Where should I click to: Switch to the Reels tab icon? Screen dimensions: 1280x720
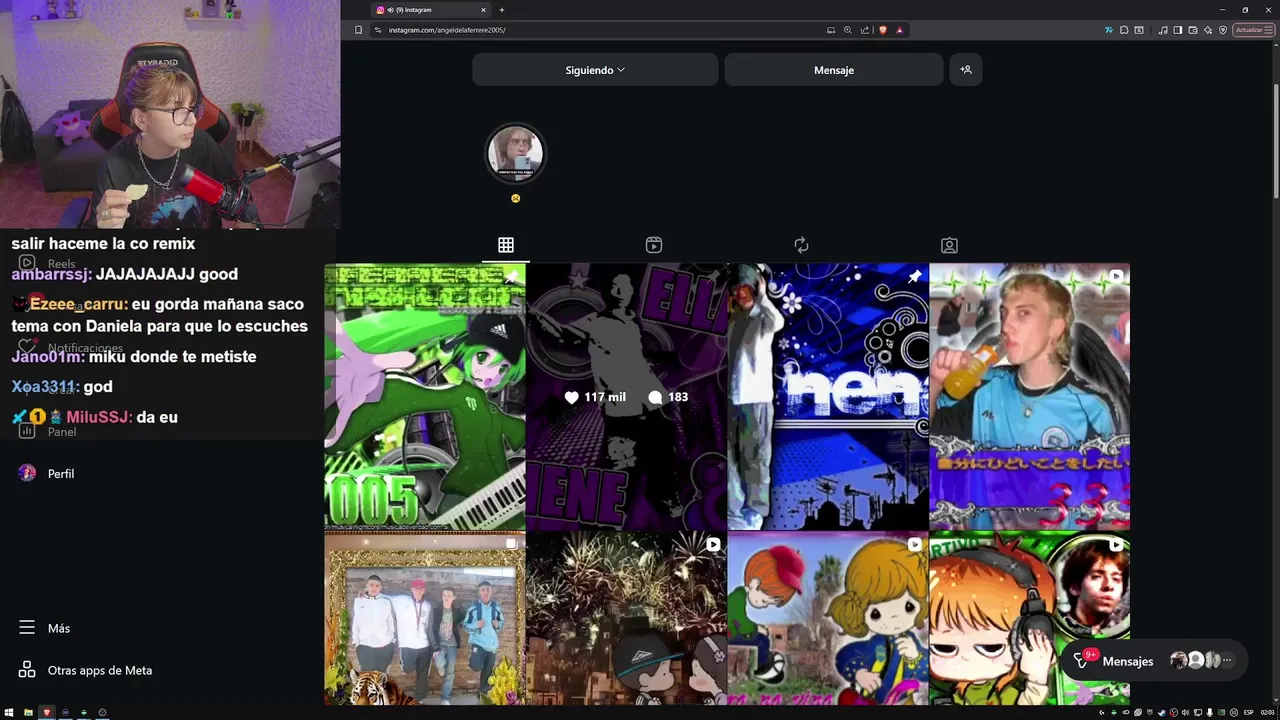point(654,245)
